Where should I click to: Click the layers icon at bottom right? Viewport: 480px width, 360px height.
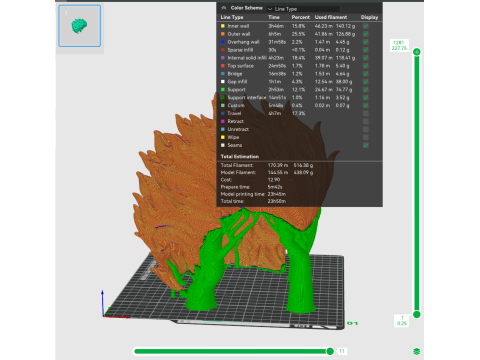(x=416, y=351)
